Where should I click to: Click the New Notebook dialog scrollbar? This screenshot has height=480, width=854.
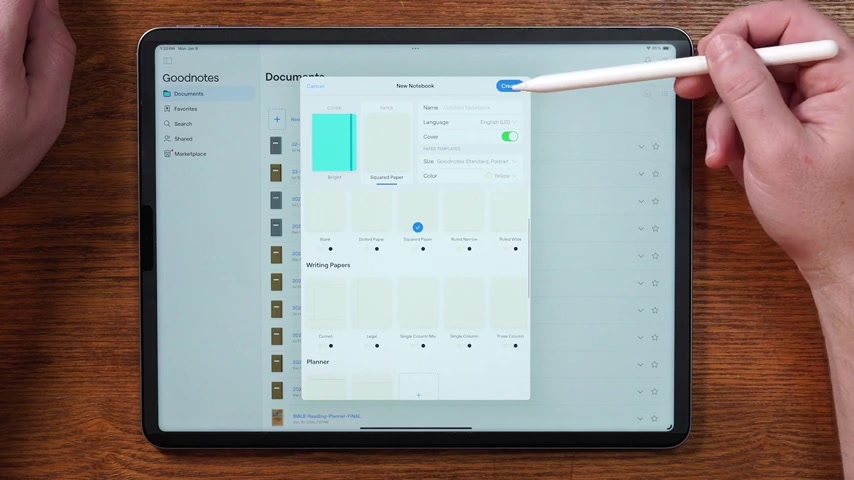528,258
